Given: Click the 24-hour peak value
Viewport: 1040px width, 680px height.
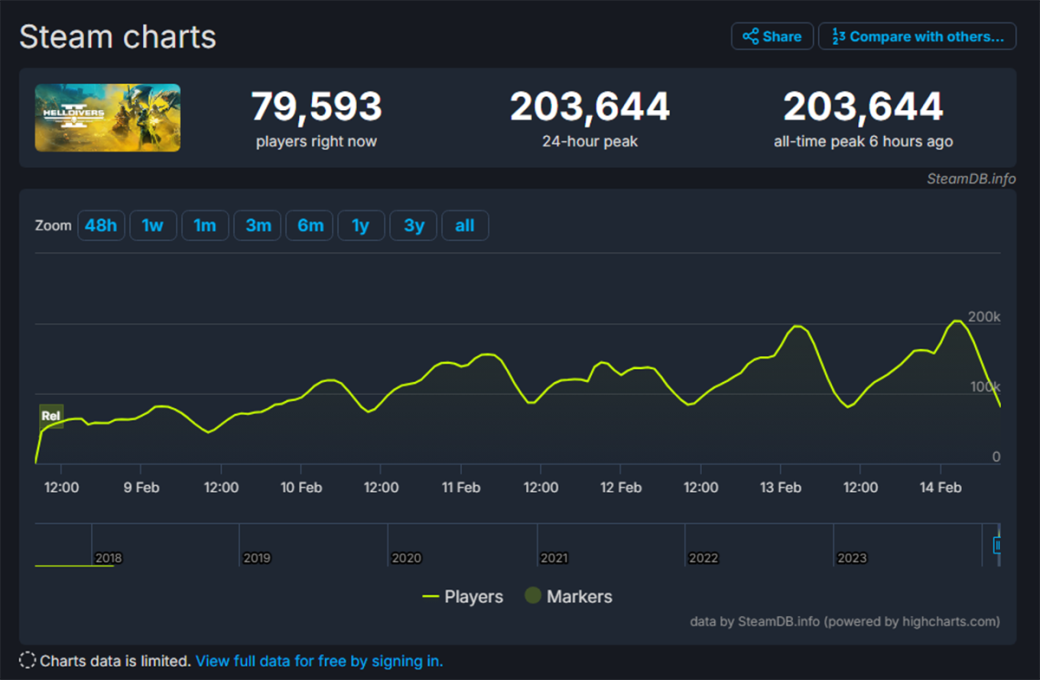Looking at the screenshot, I should pos(590,106).
